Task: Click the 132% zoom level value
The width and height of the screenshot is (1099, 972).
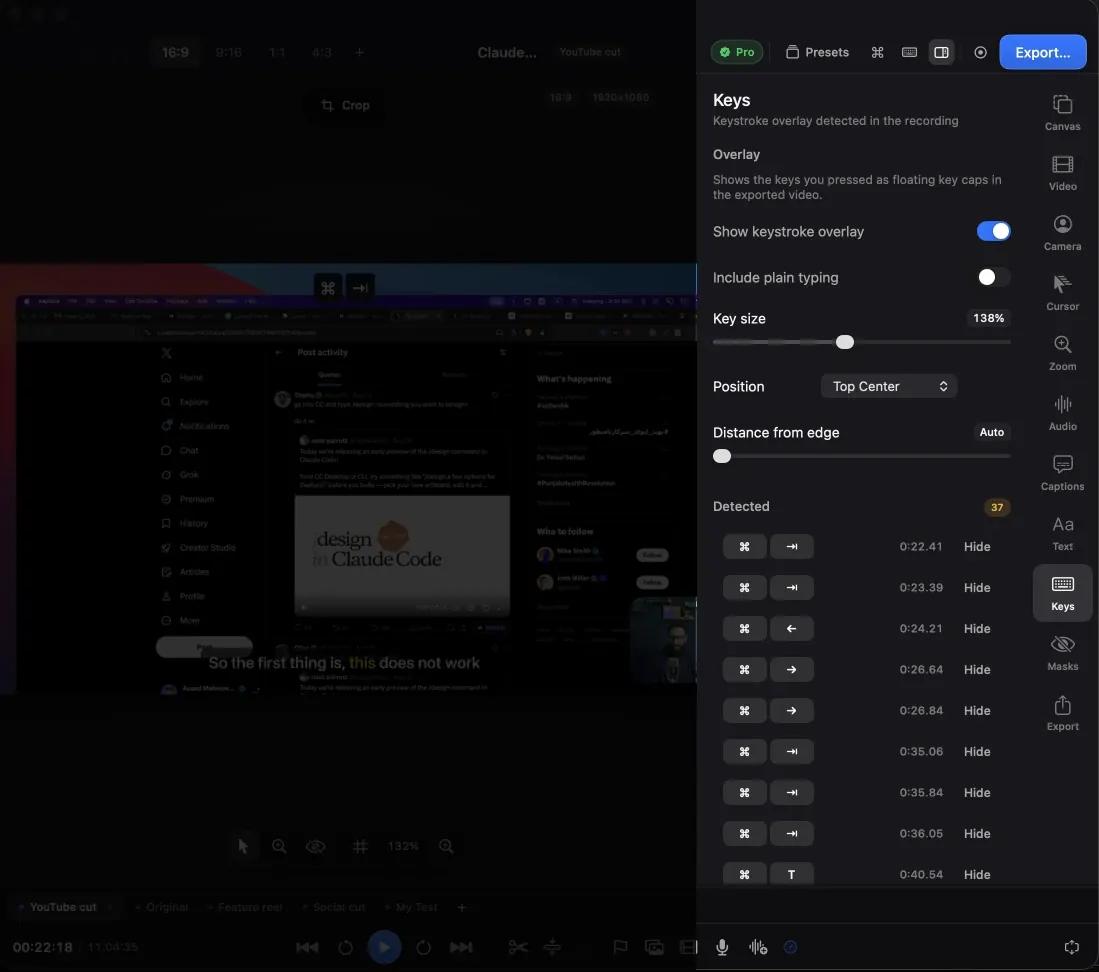Action: (x=403, y=846)
